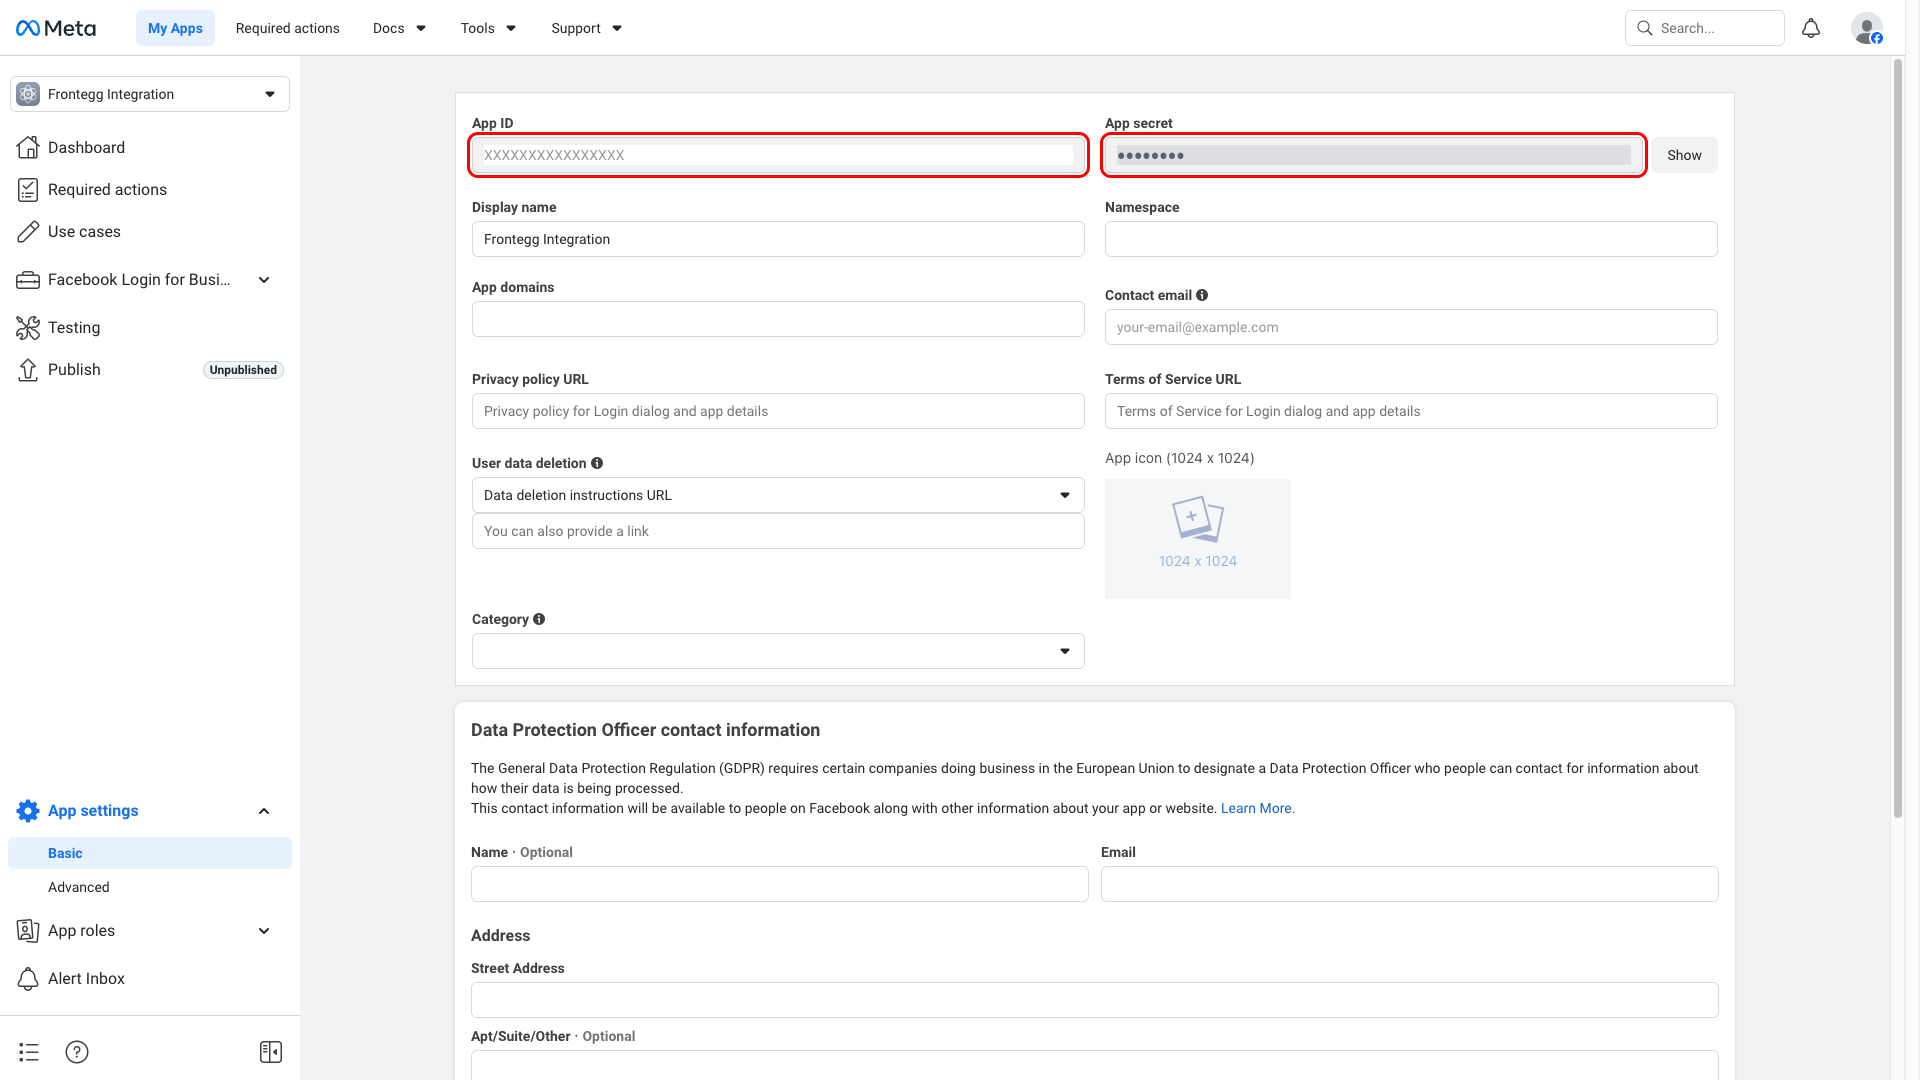
Task: Show the App secret
Action: click(x=1684, y=155)
